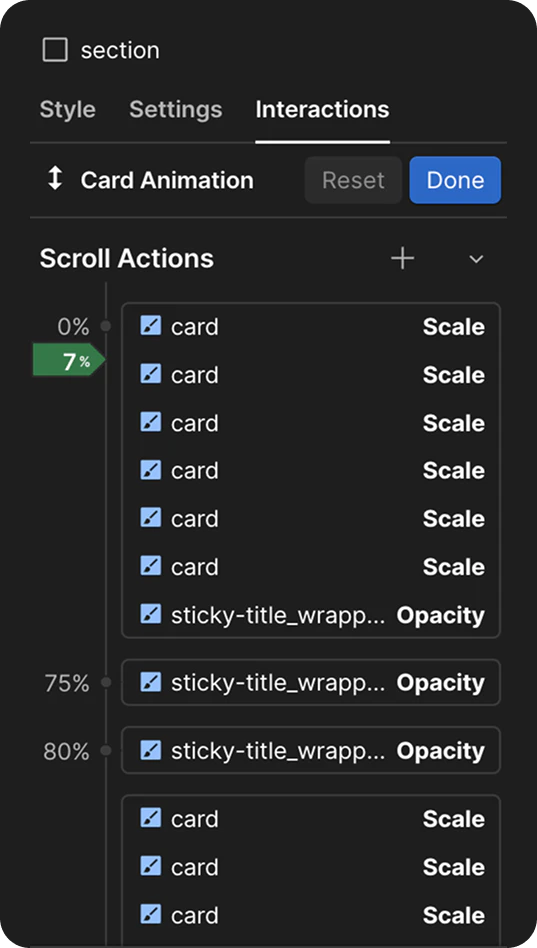The image size is (537, 948).
Task: Click the brush icon on sticky-title_wrapper at 80%
Action: coord(151,750)
